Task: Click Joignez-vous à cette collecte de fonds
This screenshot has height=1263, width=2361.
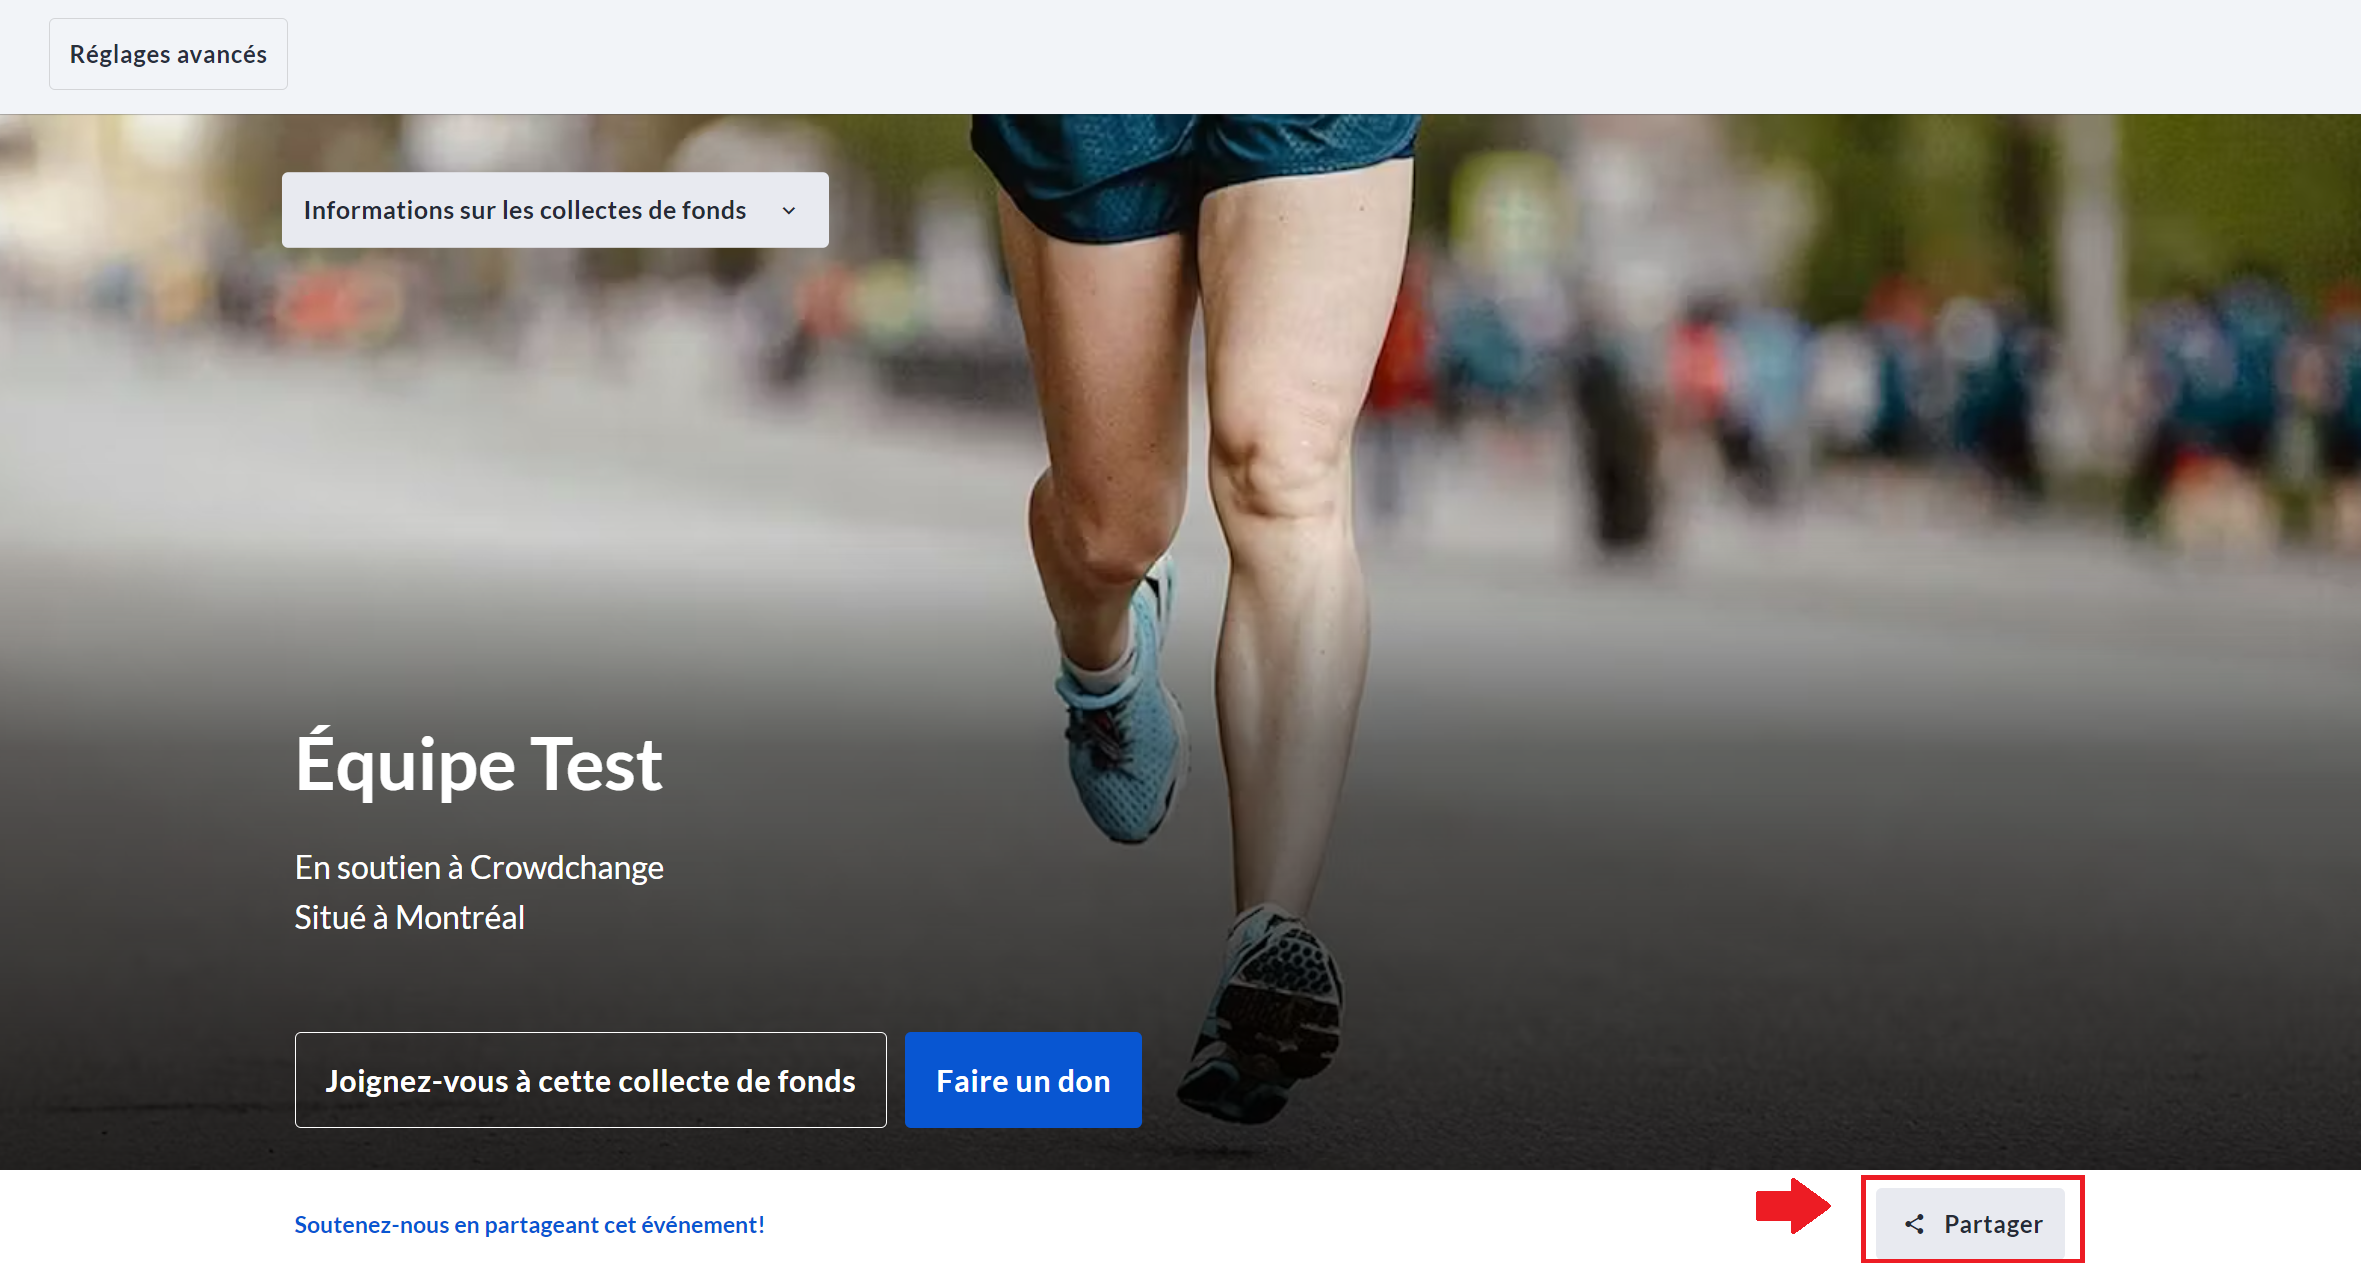Action: [x=590, y=1080]
